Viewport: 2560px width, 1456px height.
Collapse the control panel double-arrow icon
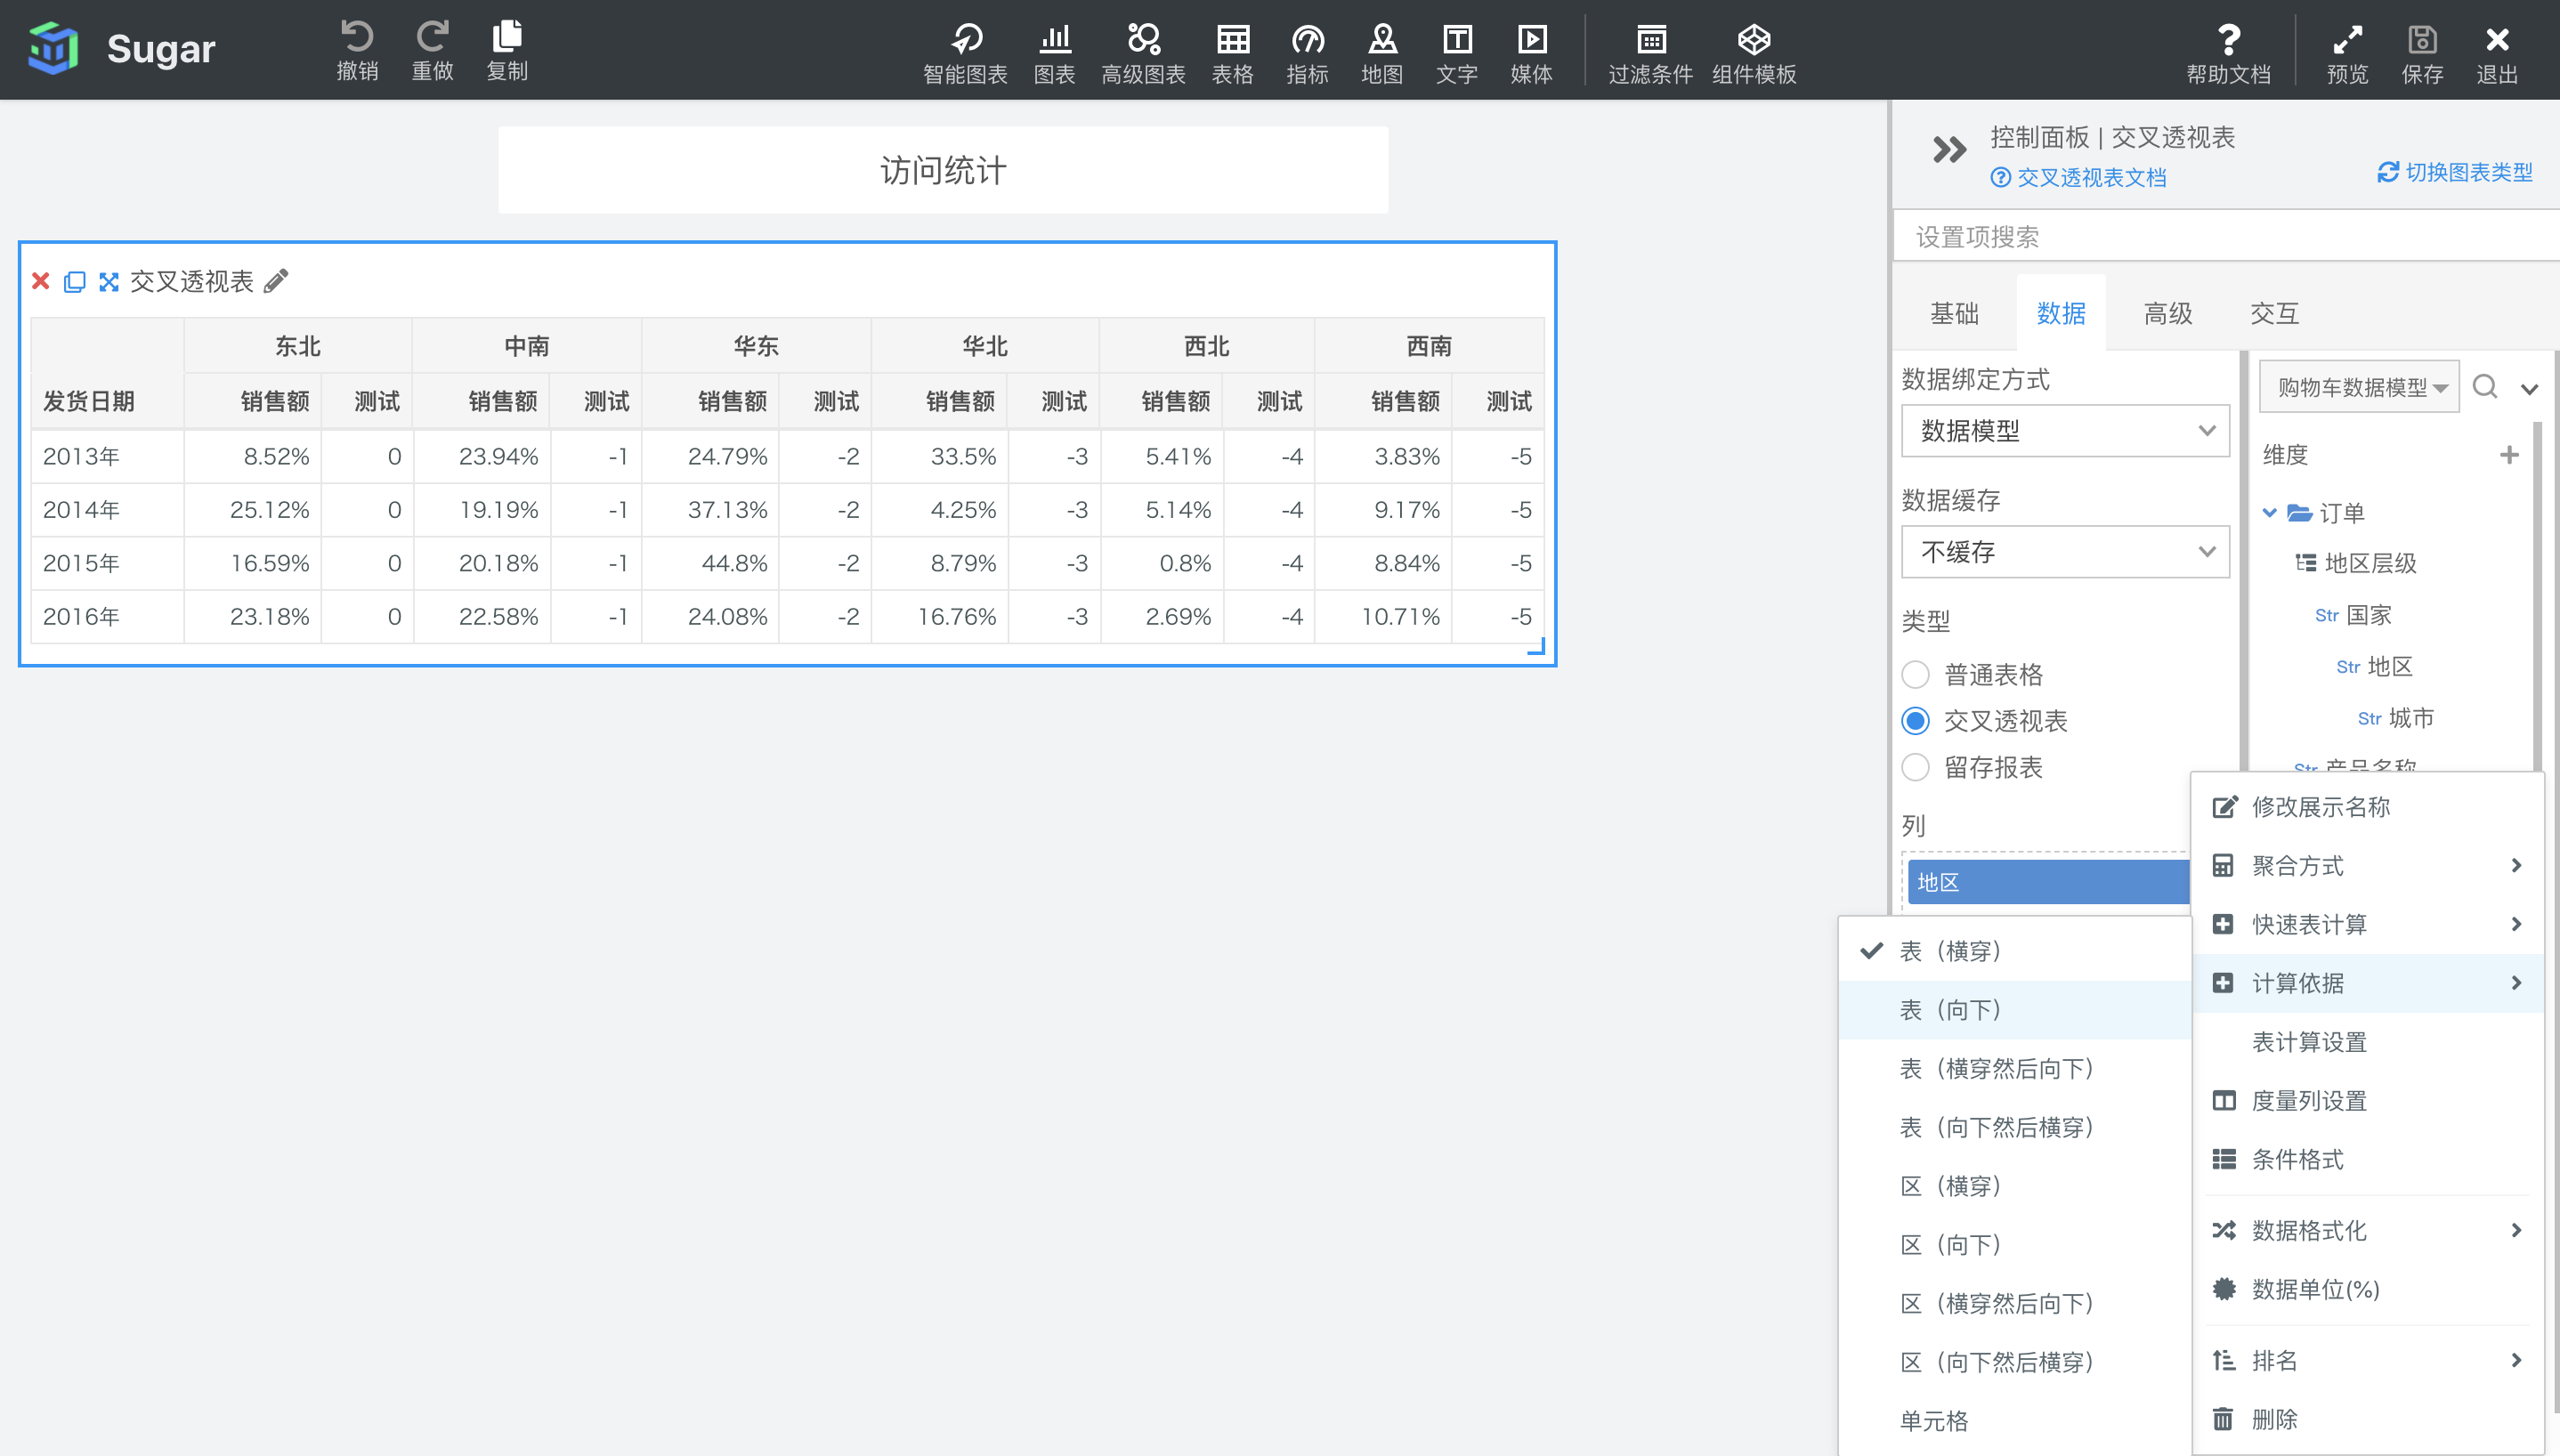point(1949,150)
